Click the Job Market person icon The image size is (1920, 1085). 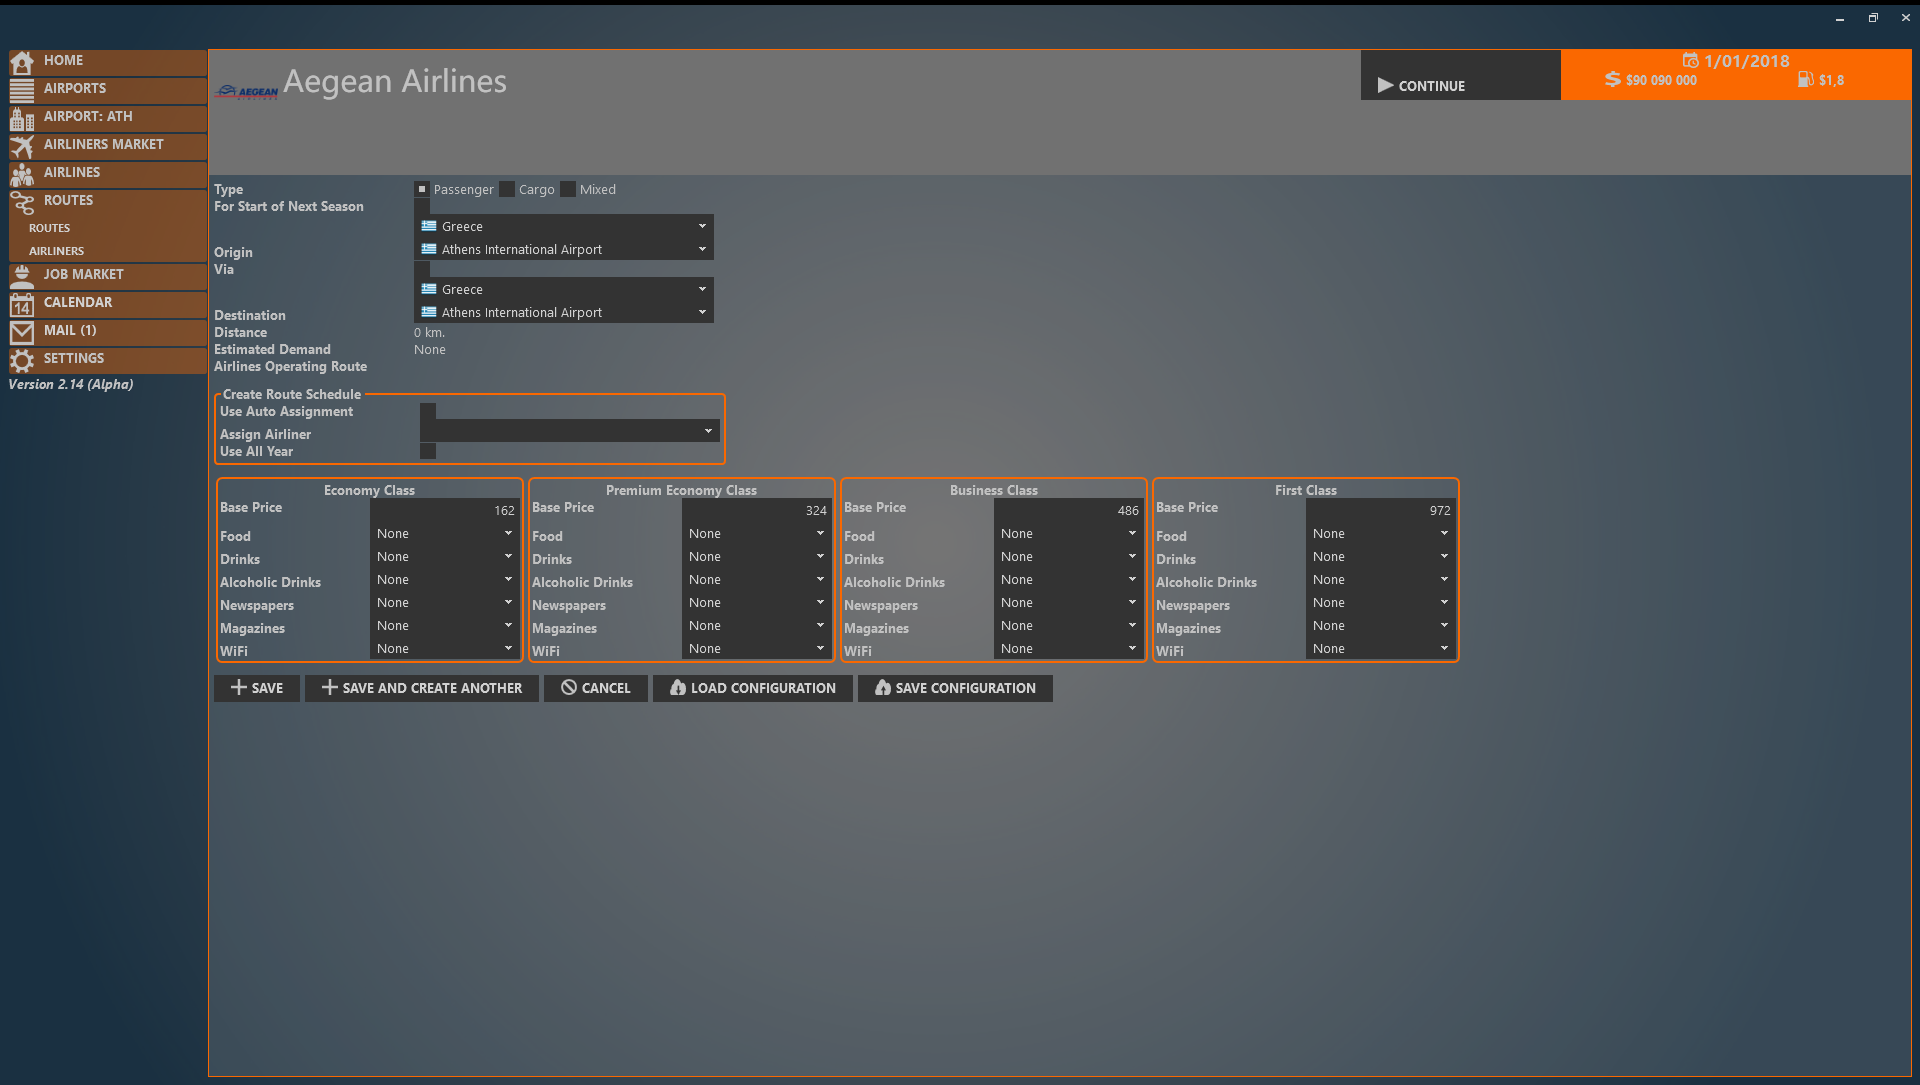pos(22,276)
